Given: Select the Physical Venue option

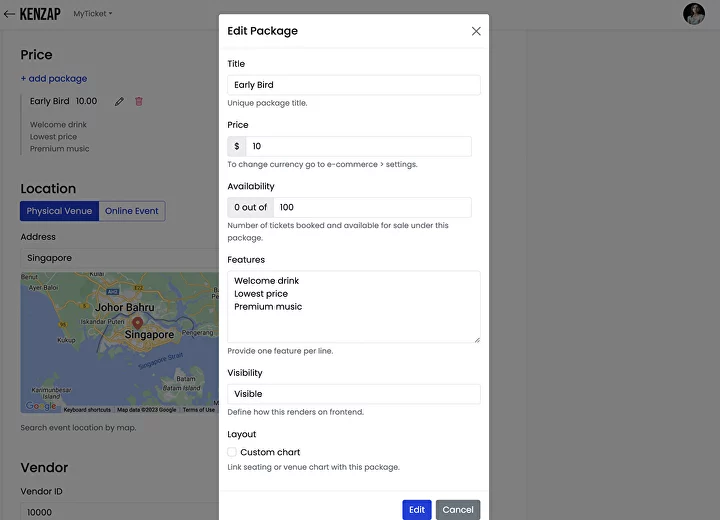Looking at the screenshot, I should point(59,211).
